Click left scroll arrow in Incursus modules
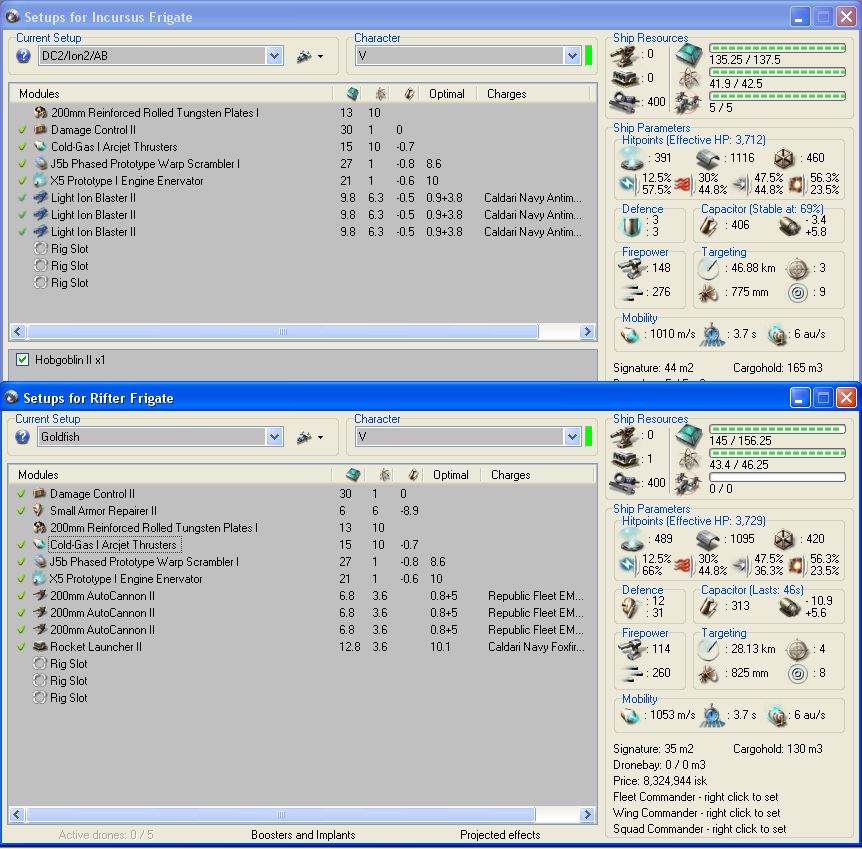Viewport: 862px width, 849px height. pyautogui.click(x=18, y=331)
